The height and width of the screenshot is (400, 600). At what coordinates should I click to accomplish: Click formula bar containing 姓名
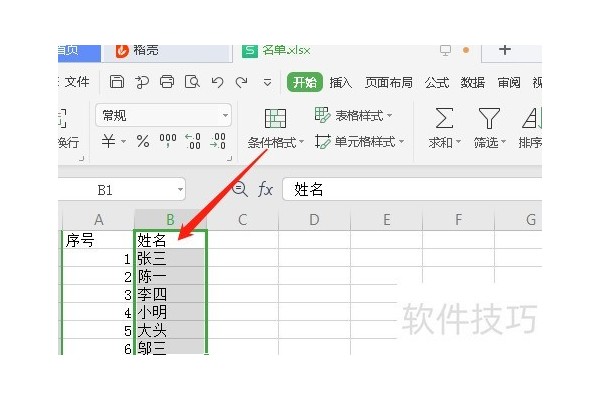412,189
